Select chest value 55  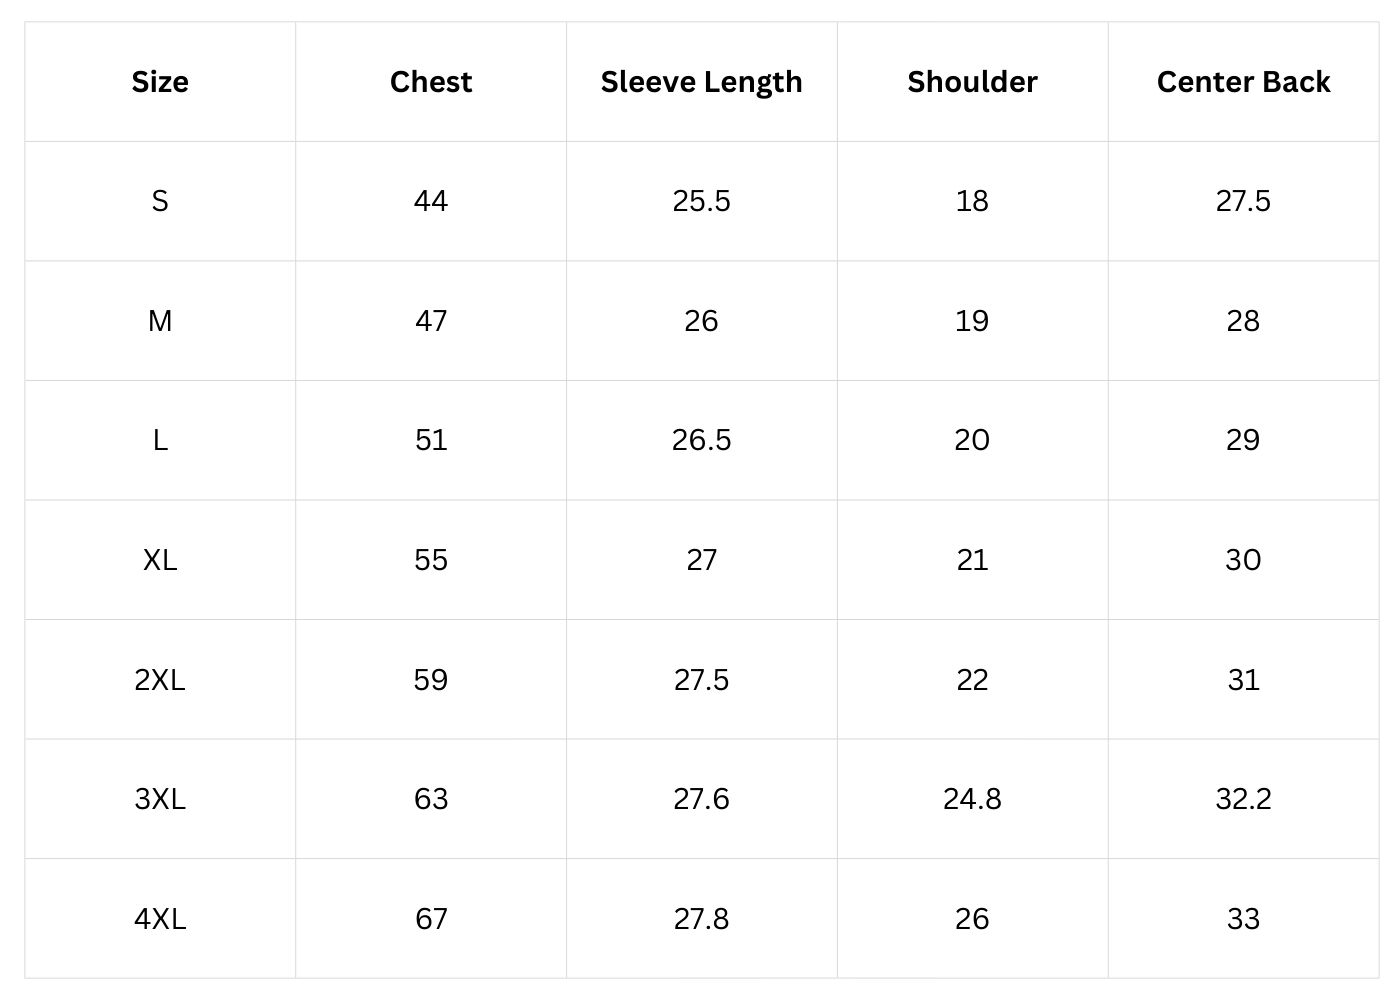pos(431,560)
